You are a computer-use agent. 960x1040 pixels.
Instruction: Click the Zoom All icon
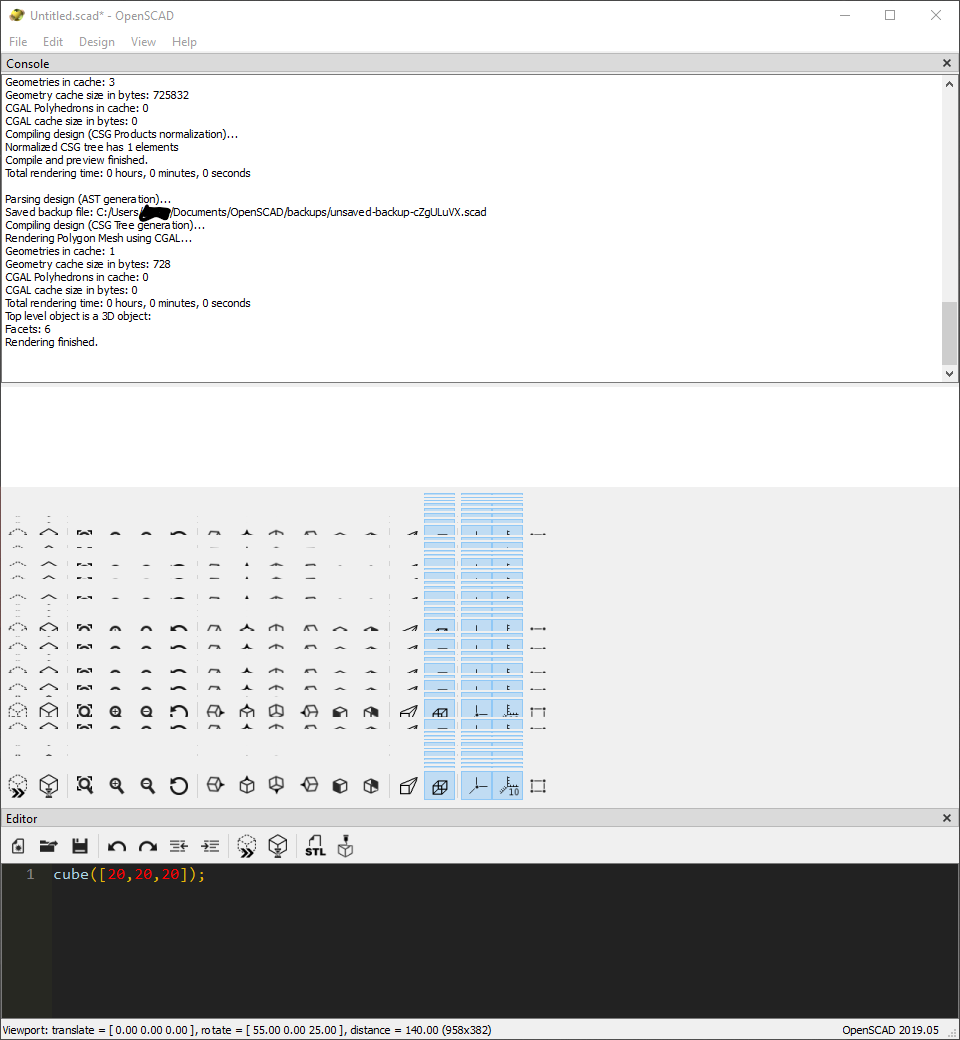tap(84, 786)
